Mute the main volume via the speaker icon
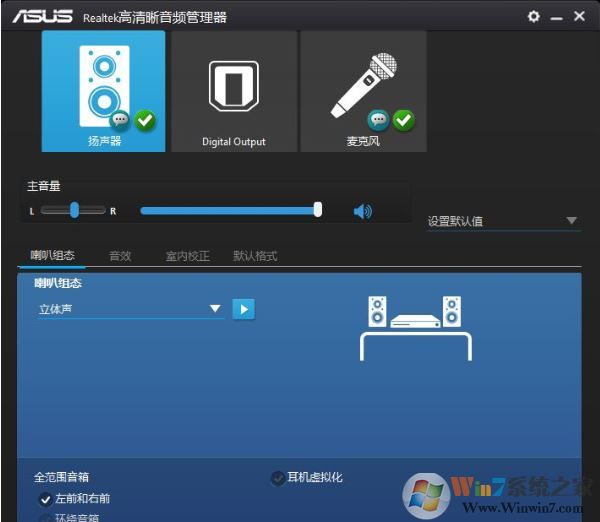The height and width of the screenshot is (522, 600). [x=362, y=211]
